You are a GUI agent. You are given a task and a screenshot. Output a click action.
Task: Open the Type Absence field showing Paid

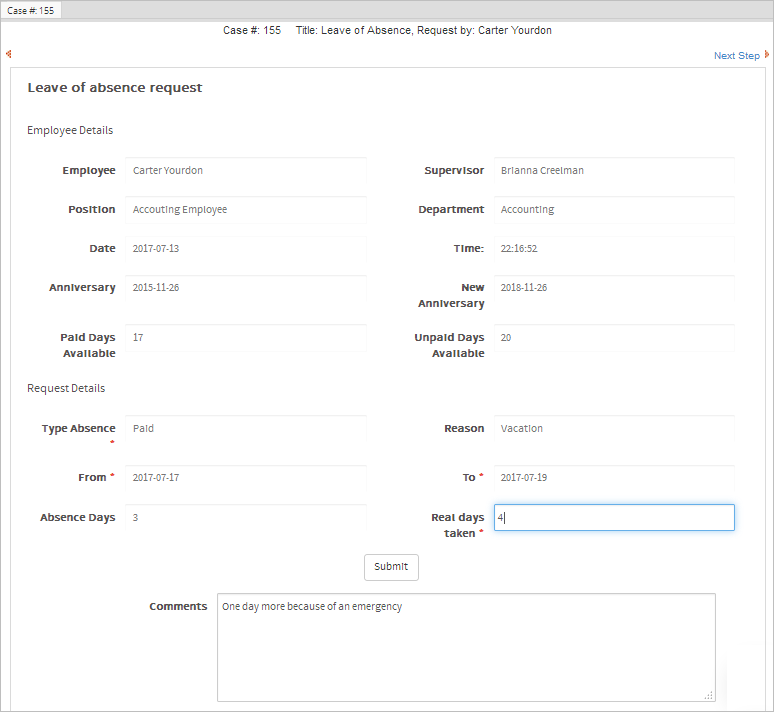point(246,429)
